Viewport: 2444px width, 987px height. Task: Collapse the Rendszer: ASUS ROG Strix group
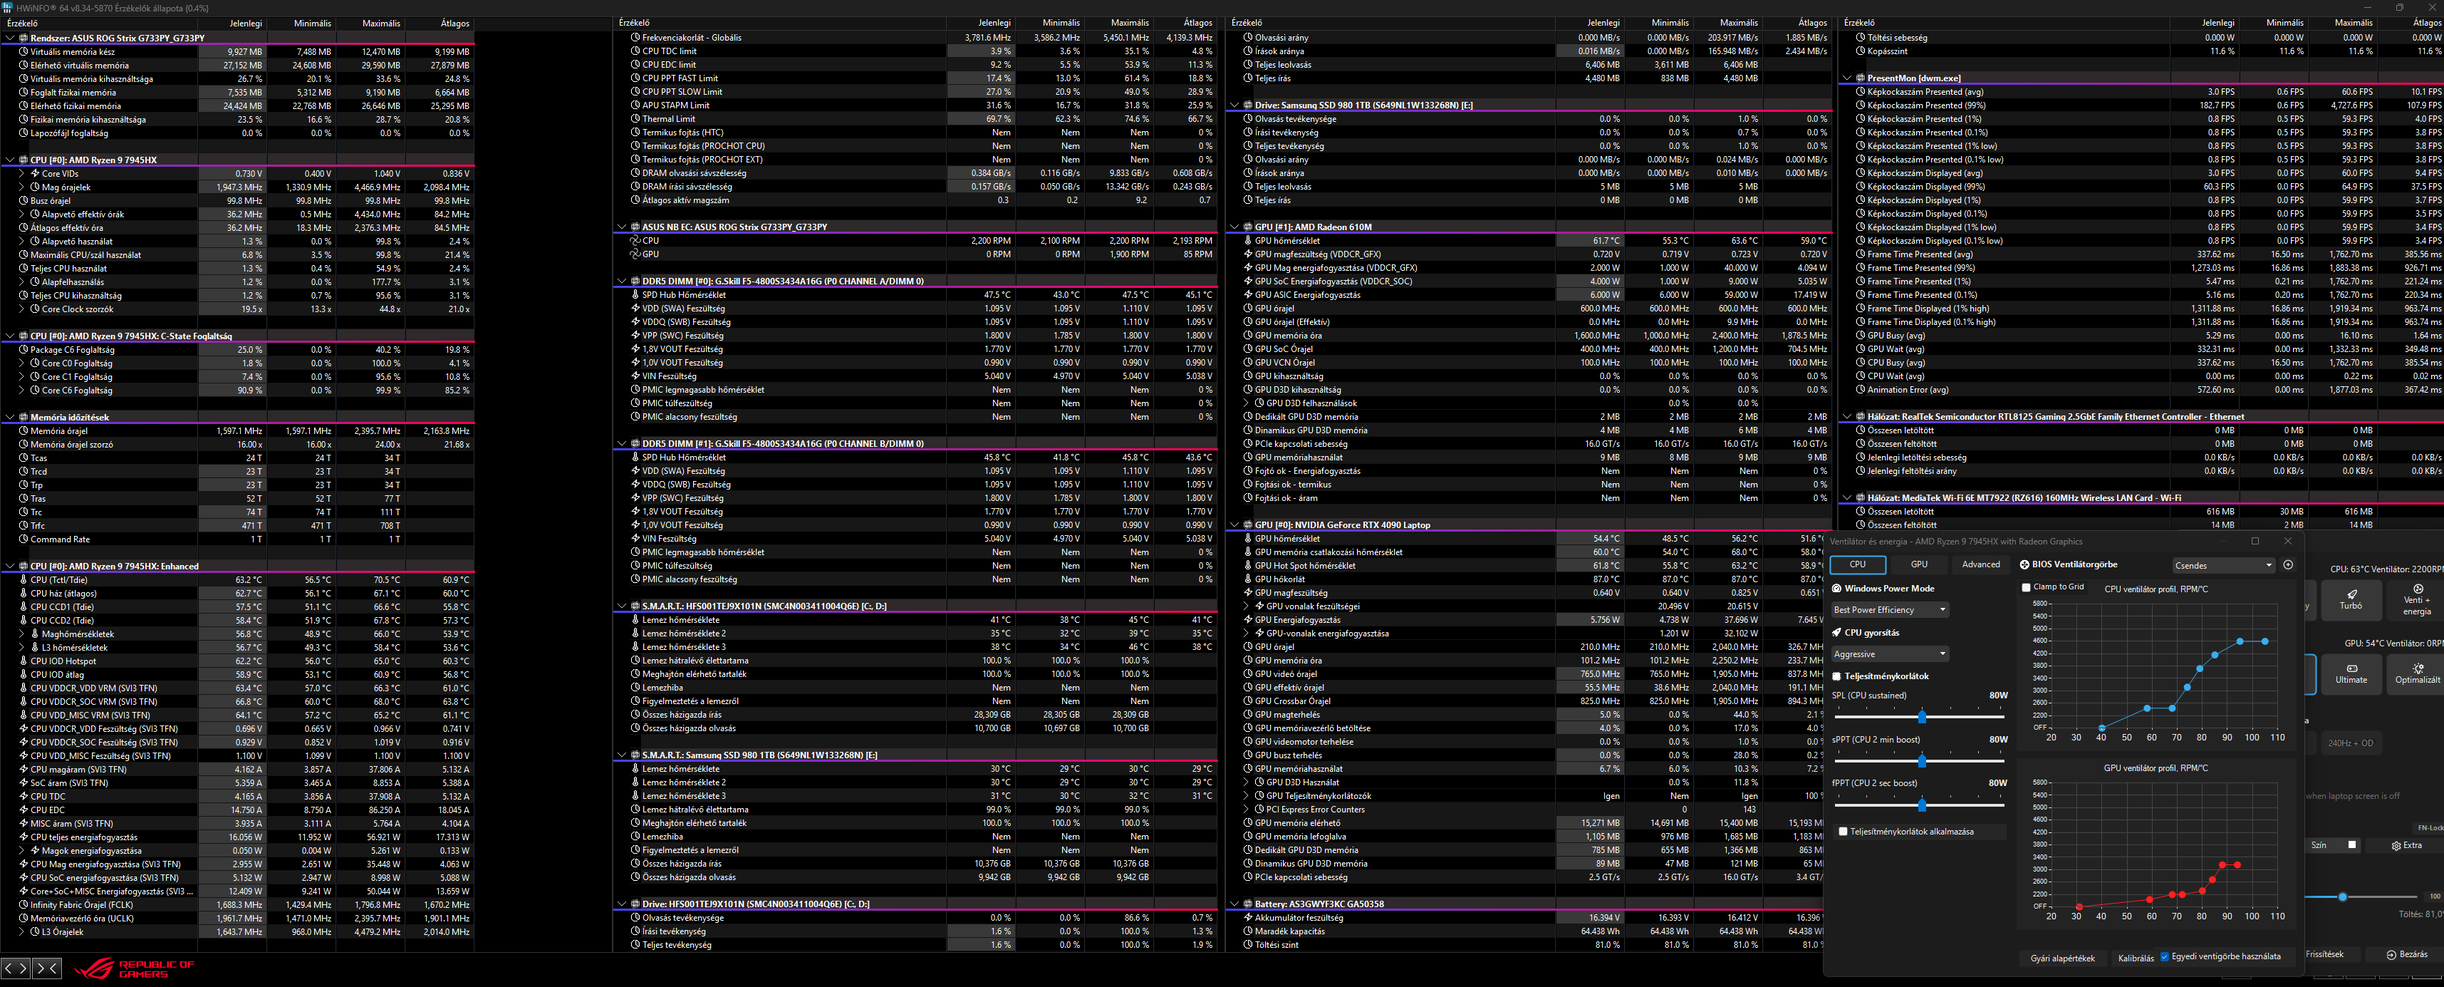tap(10, 38)
